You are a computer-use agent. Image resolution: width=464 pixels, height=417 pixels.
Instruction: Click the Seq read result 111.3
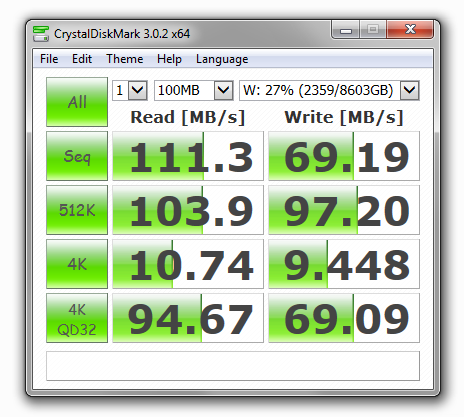(x=188, y=156)
